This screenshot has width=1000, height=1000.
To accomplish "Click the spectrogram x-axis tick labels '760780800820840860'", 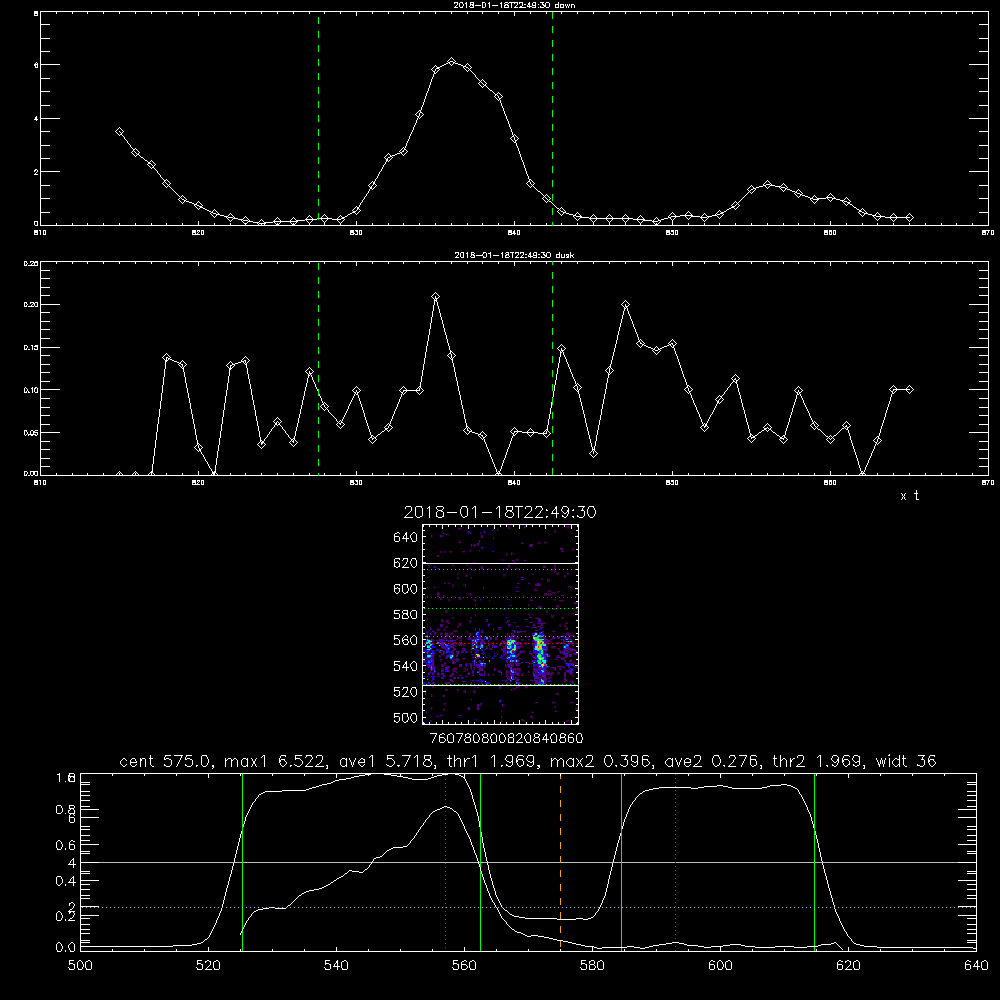I will 506,739.
